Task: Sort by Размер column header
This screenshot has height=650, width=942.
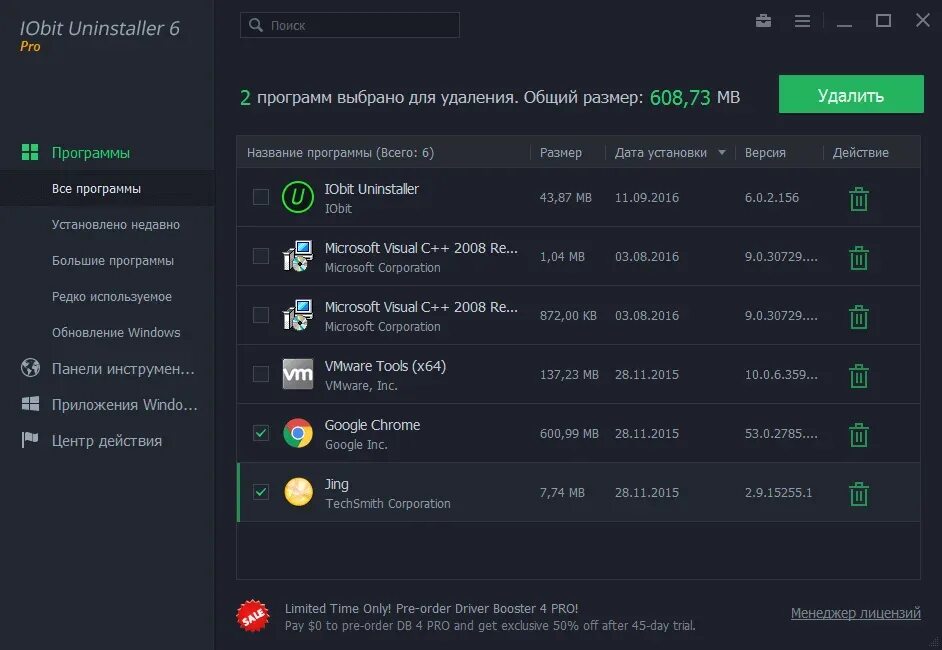Action: [x=561, y=153]
